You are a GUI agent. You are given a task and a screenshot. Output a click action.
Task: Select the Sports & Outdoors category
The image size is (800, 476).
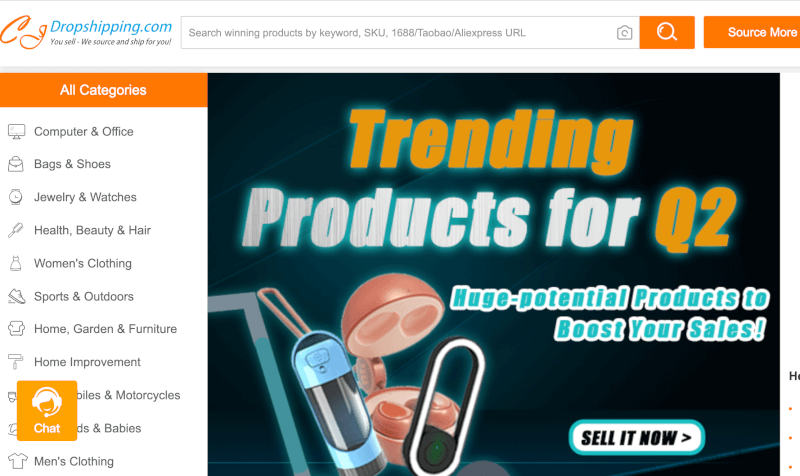click(x=84, y=296)
